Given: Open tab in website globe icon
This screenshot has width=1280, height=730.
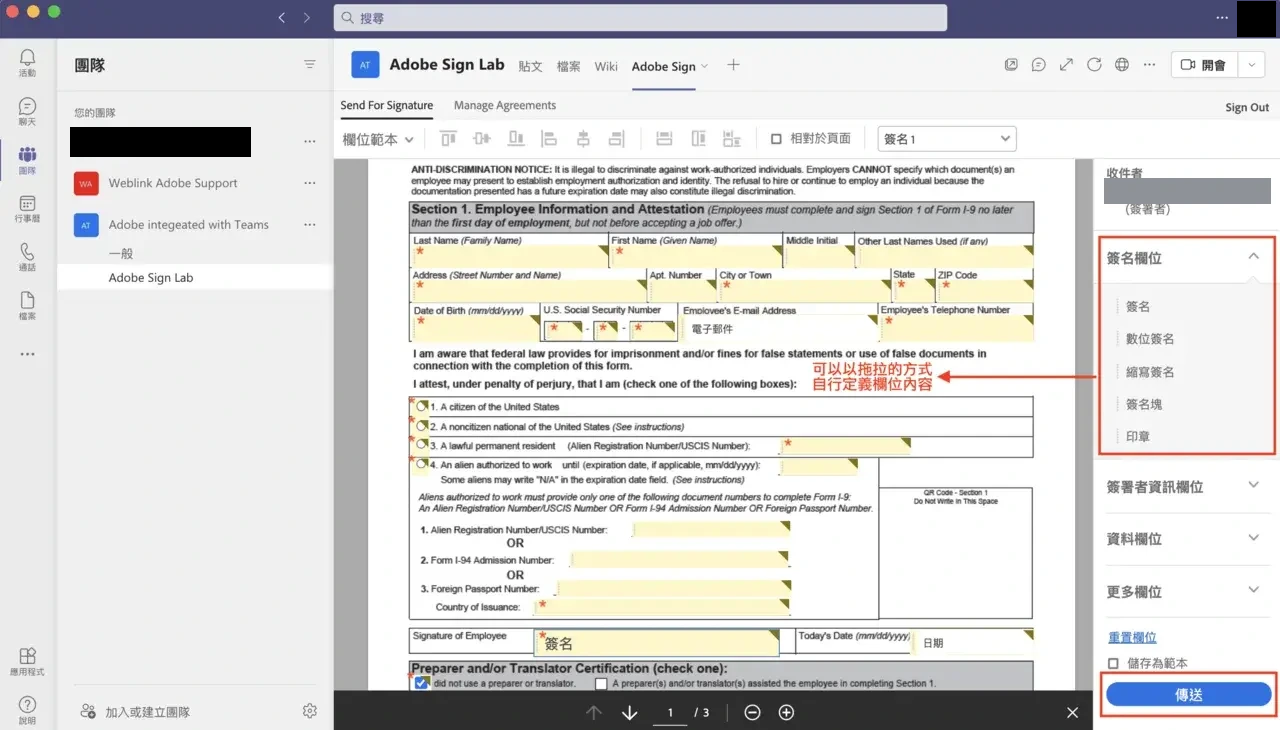Looking at the screenshot, I should (x=1122, y=65).
